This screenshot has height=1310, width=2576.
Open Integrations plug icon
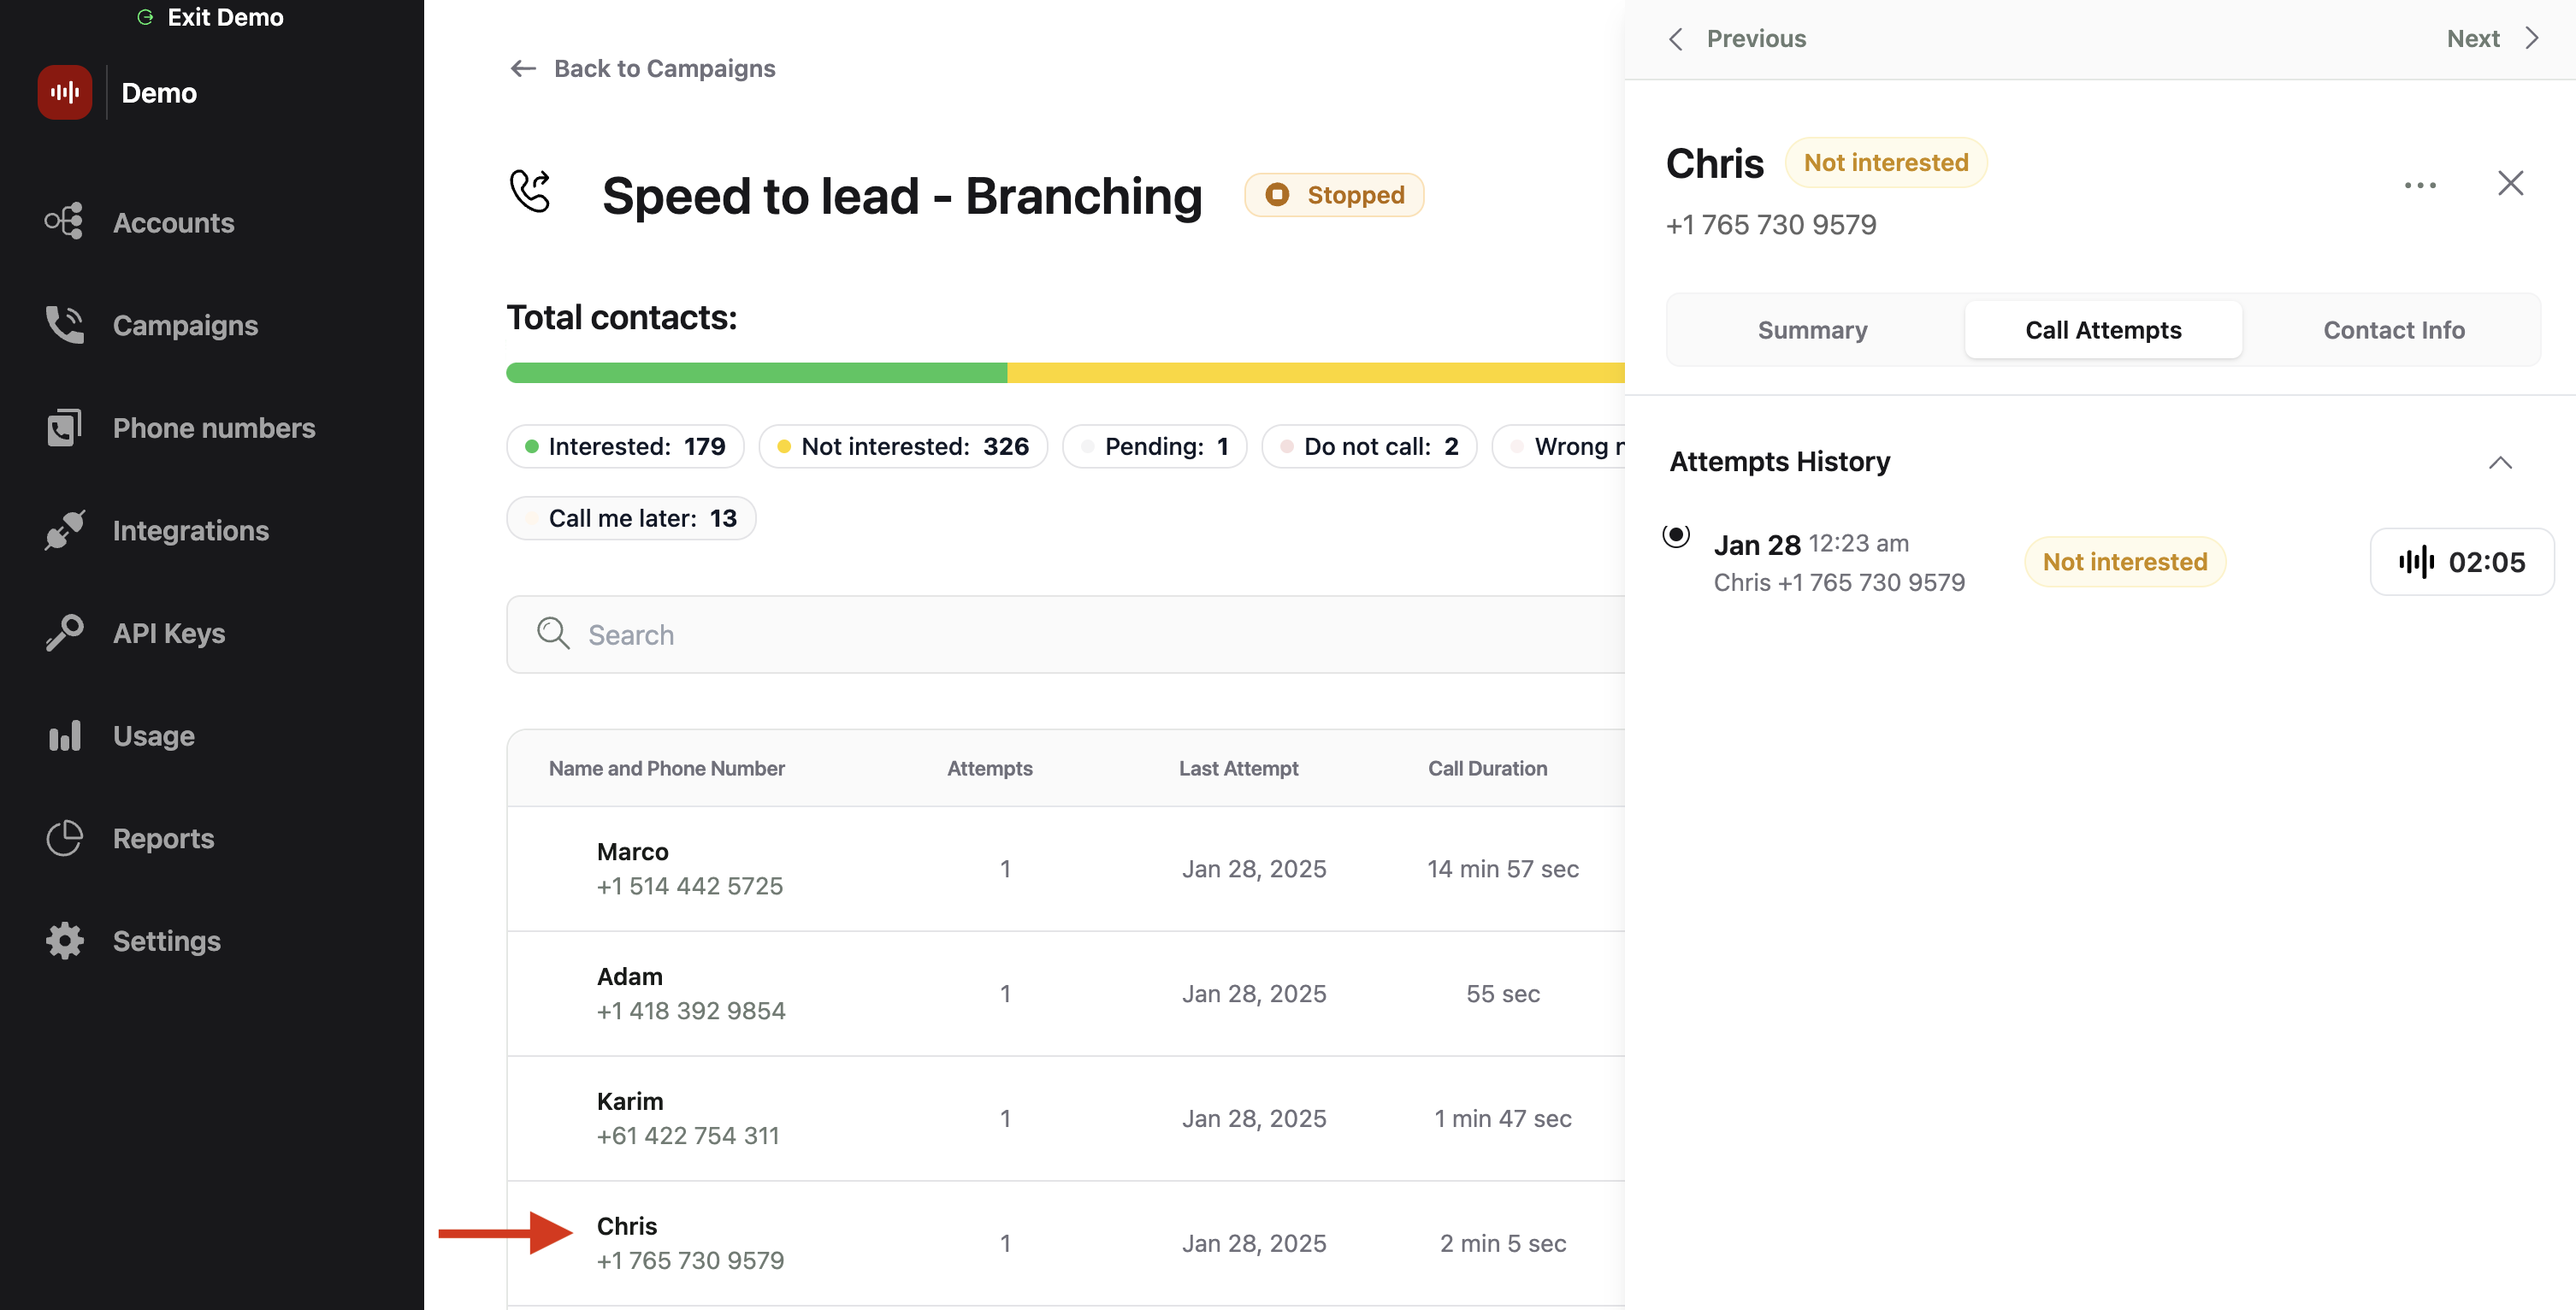coord(64,530)
